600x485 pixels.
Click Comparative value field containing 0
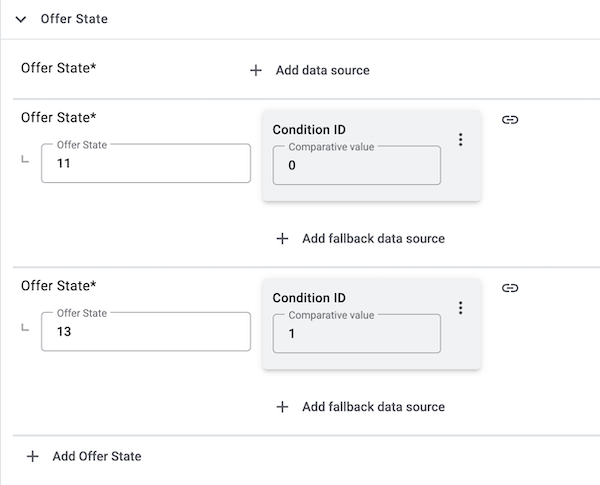[x=356, y=166]
